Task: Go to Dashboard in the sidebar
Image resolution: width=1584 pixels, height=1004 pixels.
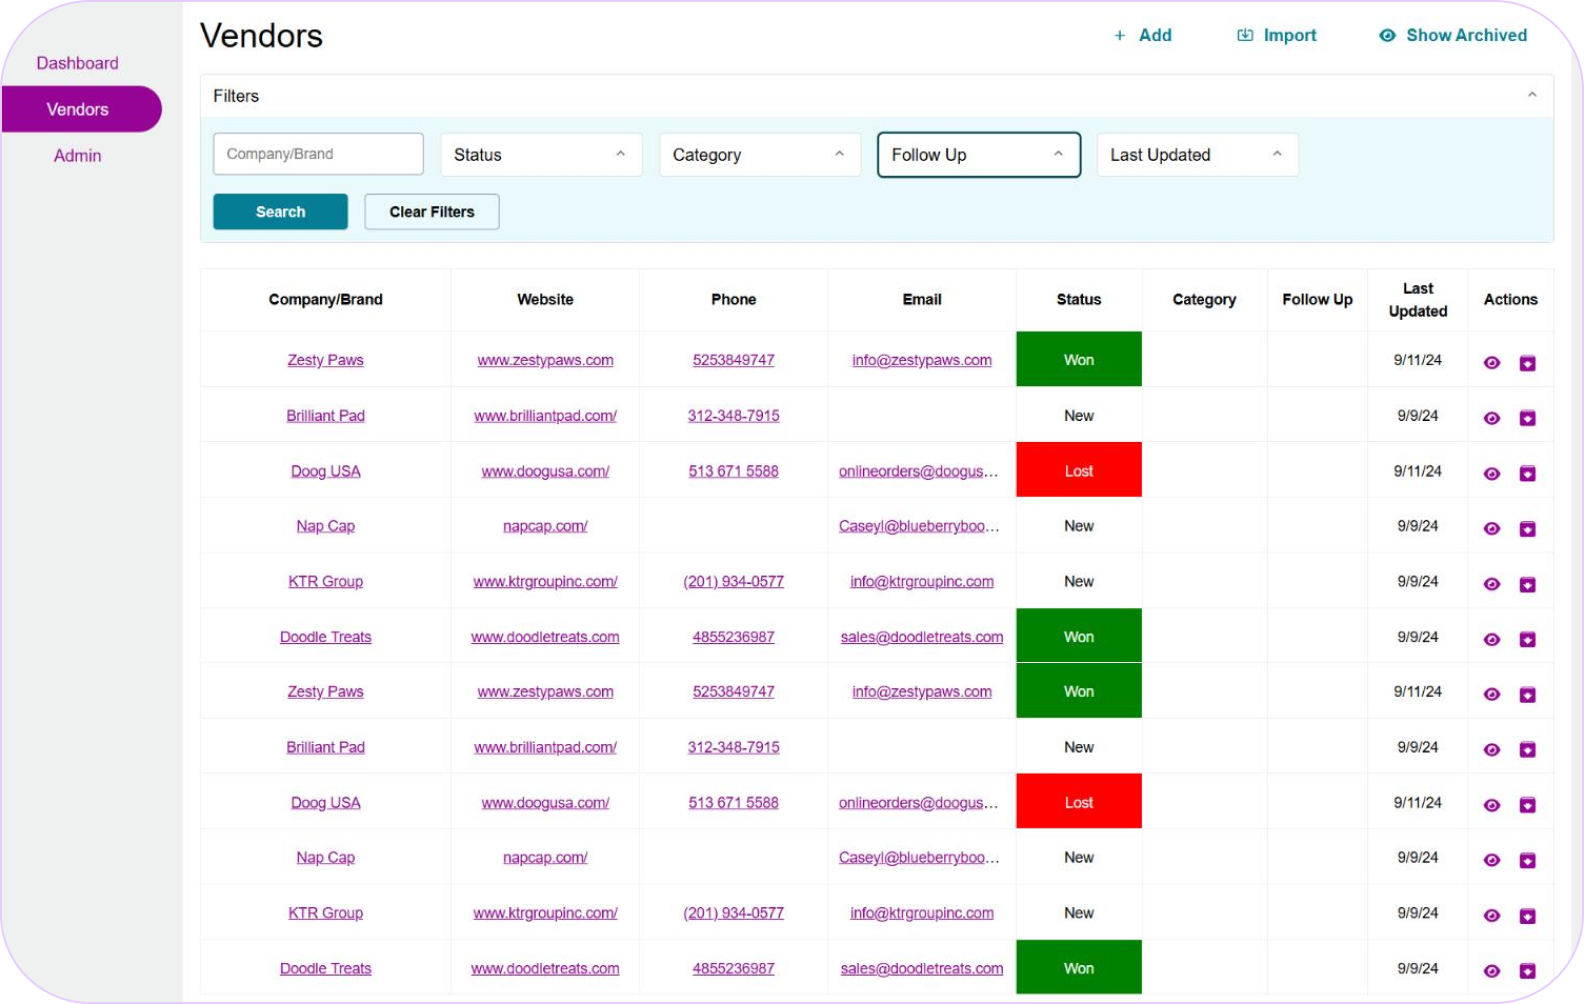Action: [77, 63]
